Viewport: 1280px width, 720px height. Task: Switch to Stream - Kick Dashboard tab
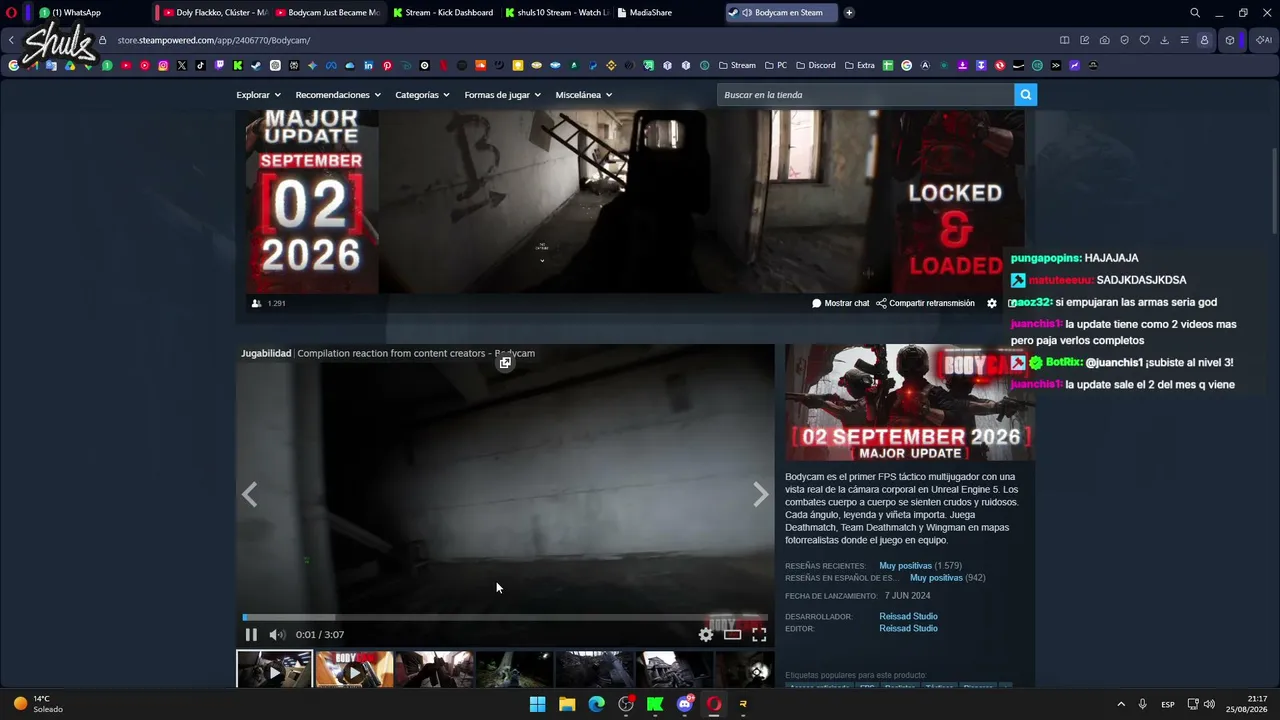443,13
